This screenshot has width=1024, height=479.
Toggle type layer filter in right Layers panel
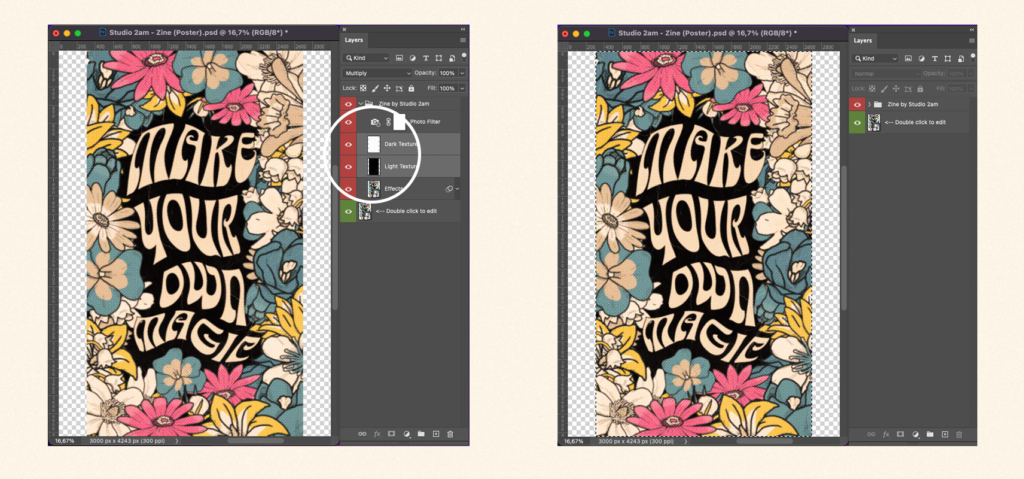935,58
